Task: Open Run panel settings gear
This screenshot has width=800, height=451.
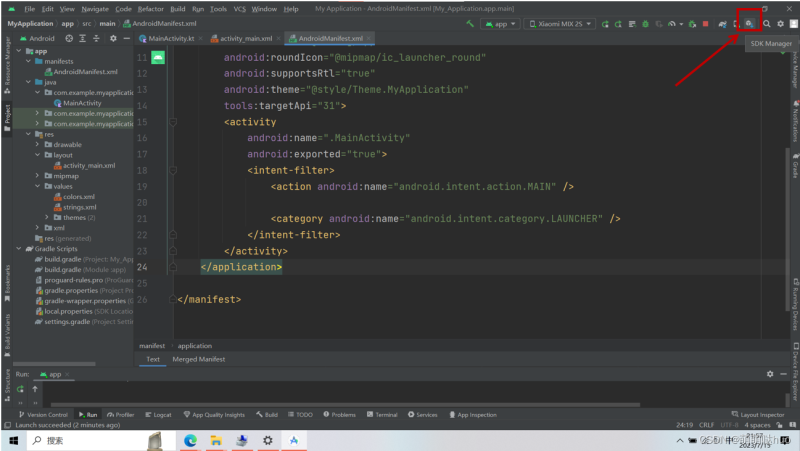Action: click(770, 374)
